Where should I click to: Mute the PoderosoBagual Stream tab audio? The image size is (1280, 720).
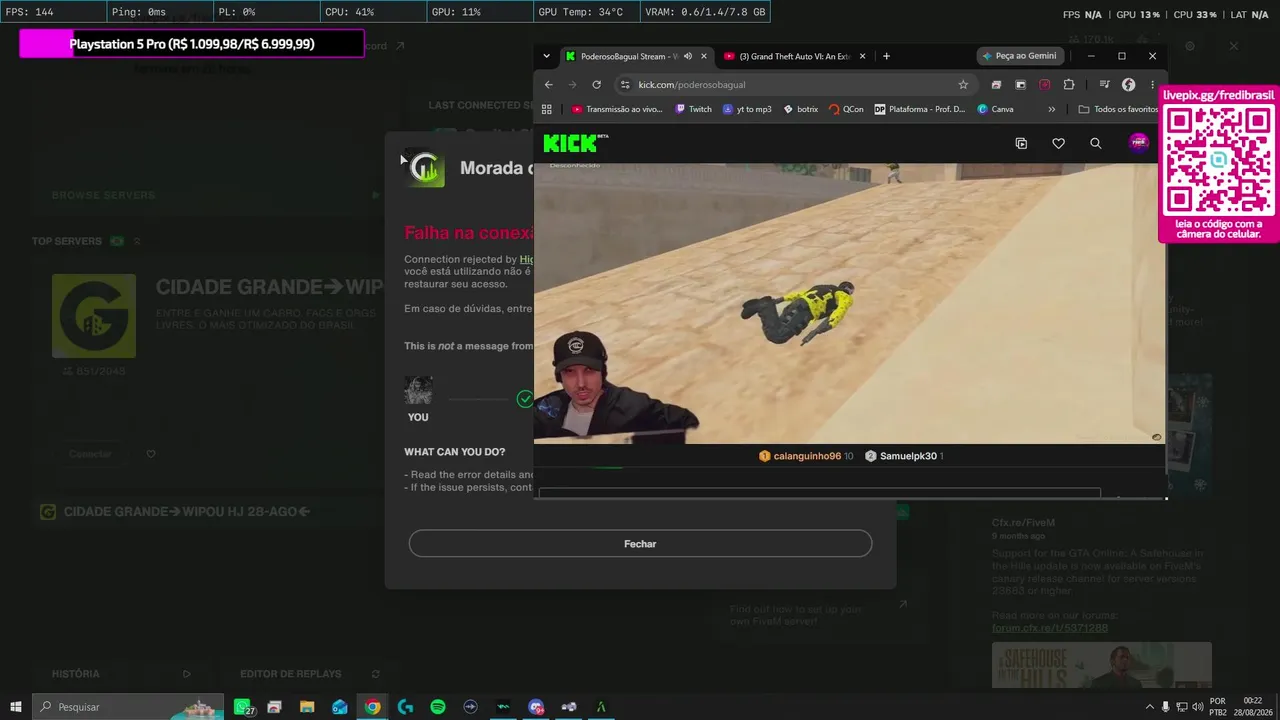(688, 56)
